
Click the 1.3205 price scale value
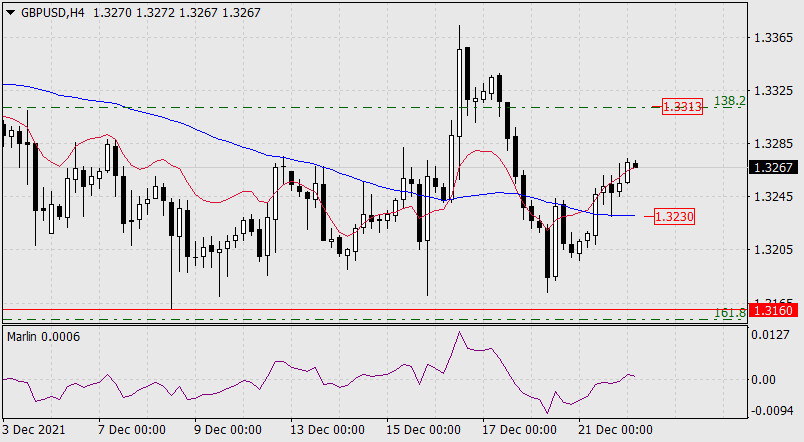773,250
